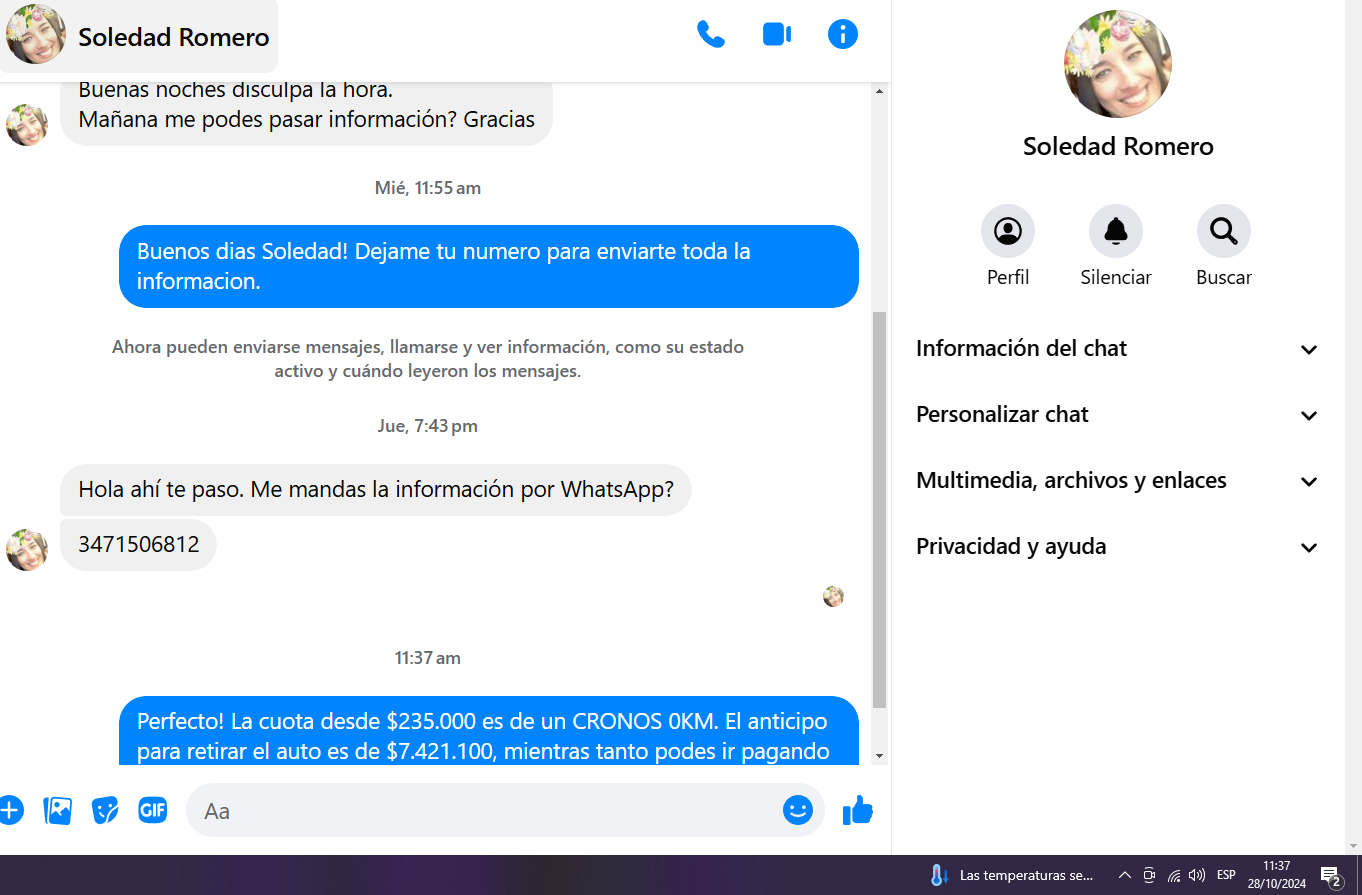
Task: Toggle the conversation info panel icon
Action: pyautogui.click(x=842, y=35)
